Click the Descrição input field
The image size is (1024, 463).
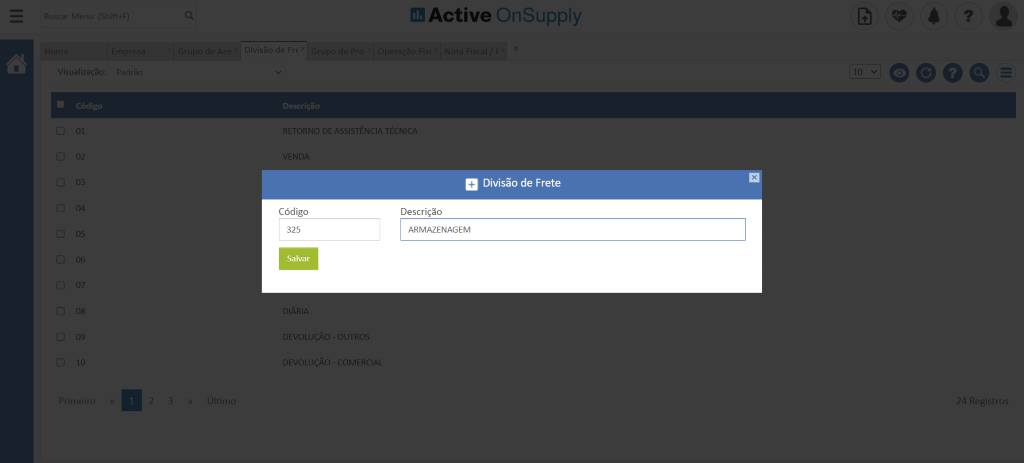pyautogui.click(x=573, y=230)
